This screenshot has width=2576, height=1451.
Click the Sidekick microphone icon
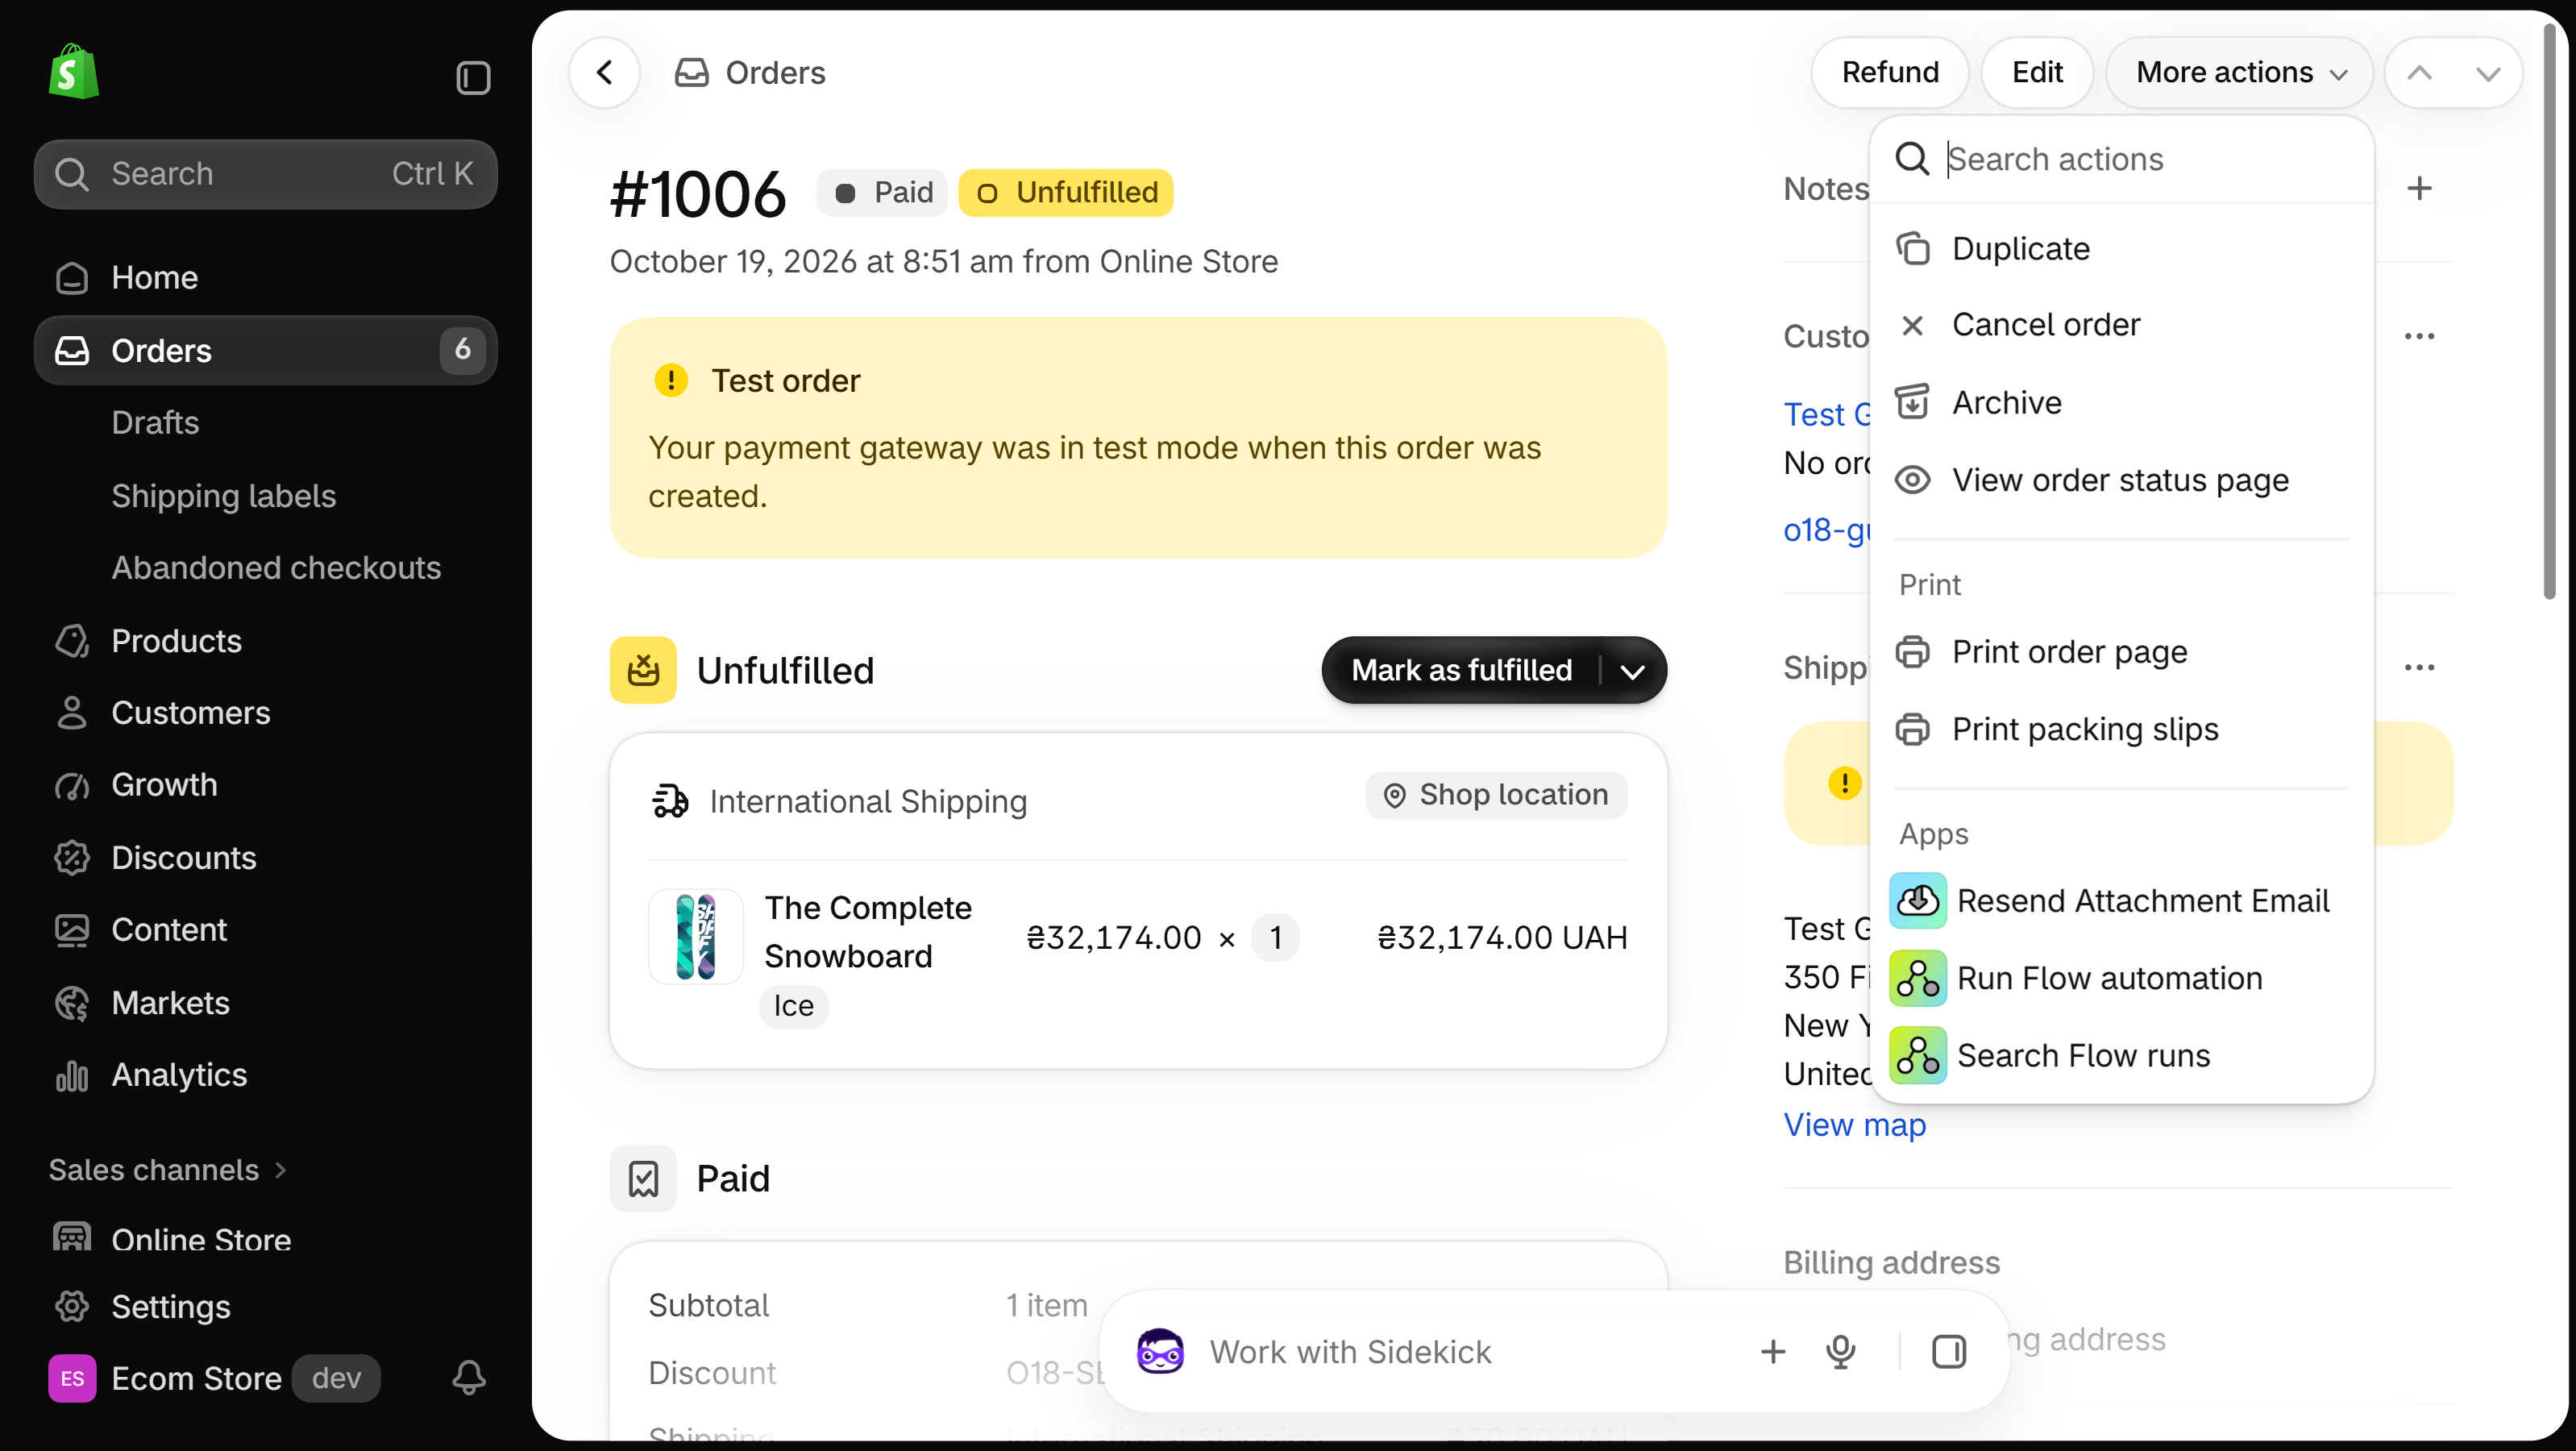pos(1840,1351)
